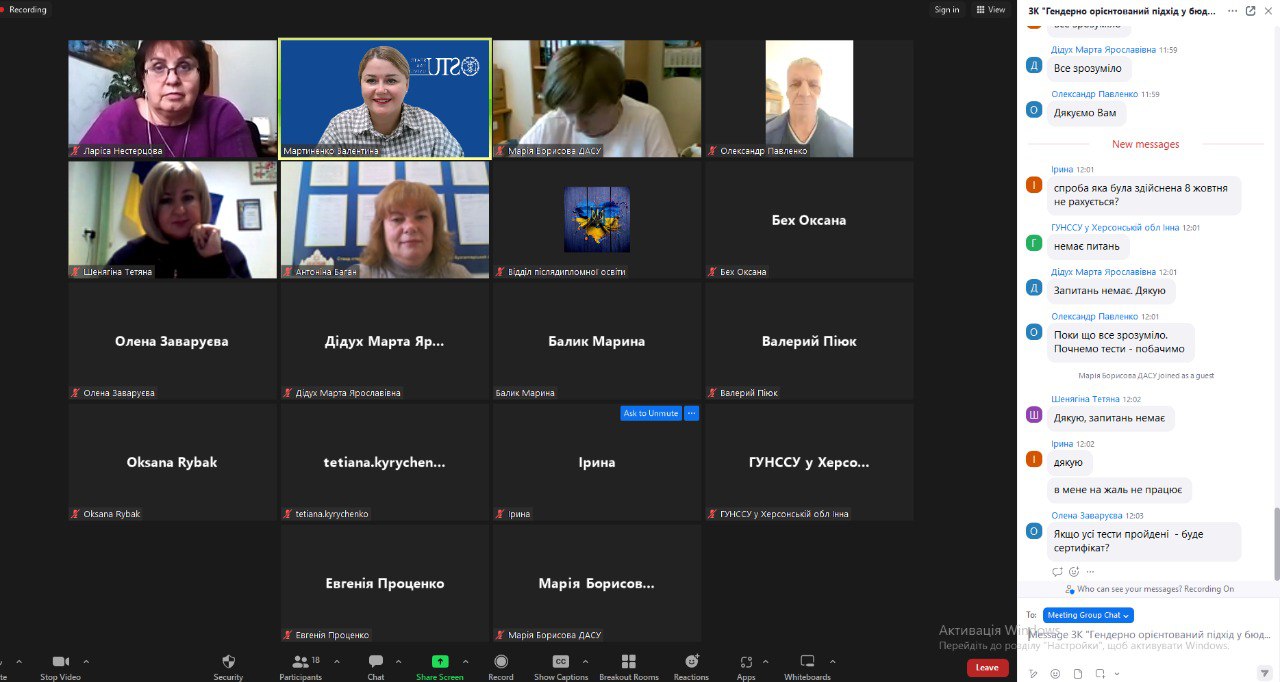Open Whiteboards from the toolbar
Screen dimensions: 1280x682
click(x=807, y=662)
